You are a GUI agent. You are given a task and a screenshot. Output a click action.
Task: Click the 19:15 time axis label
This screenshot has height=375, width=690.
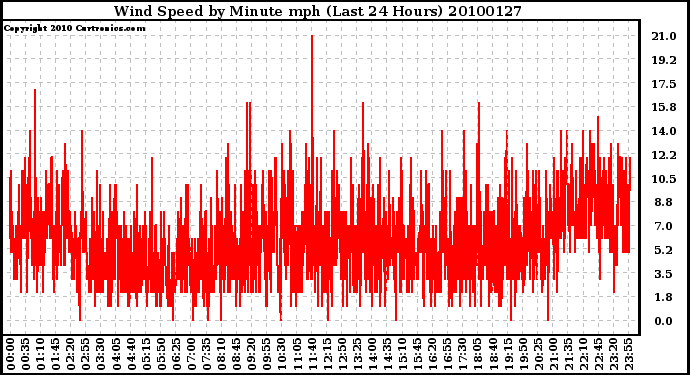(507, 355)
